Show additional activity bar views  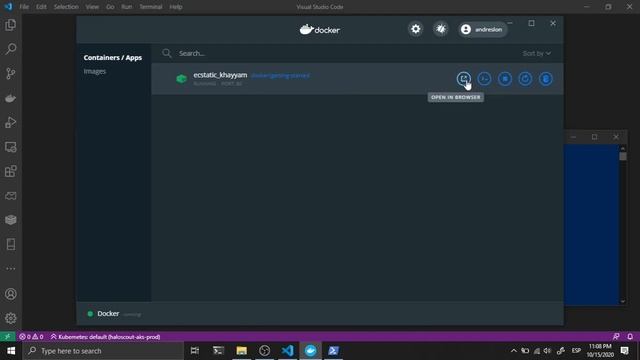[x=11, y=269]
